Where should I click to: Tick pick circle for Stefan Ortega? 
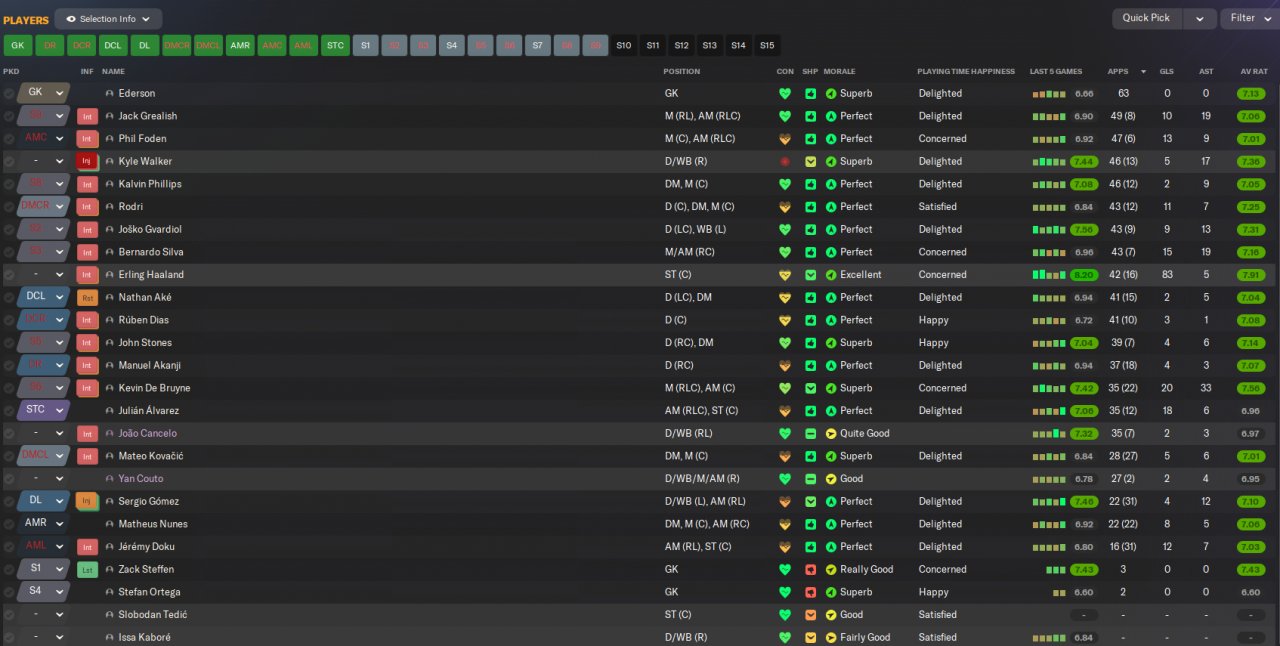(9, 592)
